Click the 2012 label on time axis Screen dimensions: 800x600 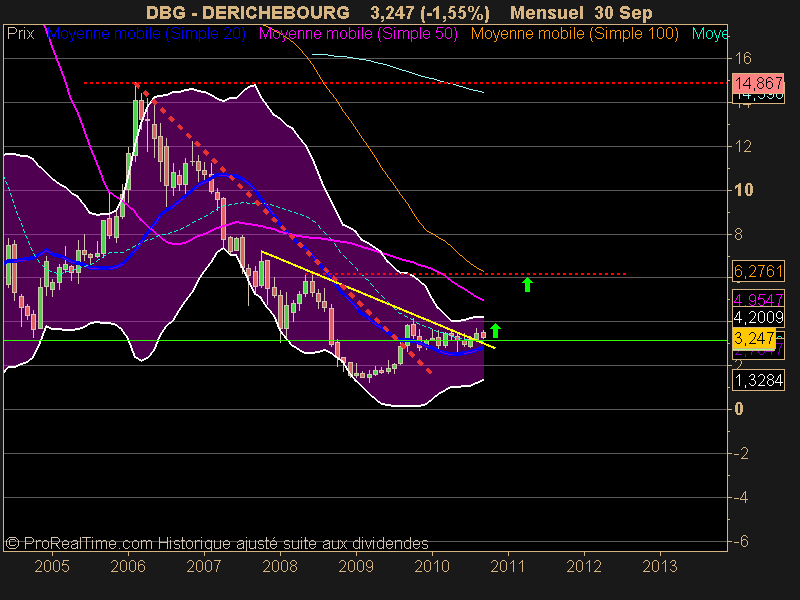click(x=584, y=566)
